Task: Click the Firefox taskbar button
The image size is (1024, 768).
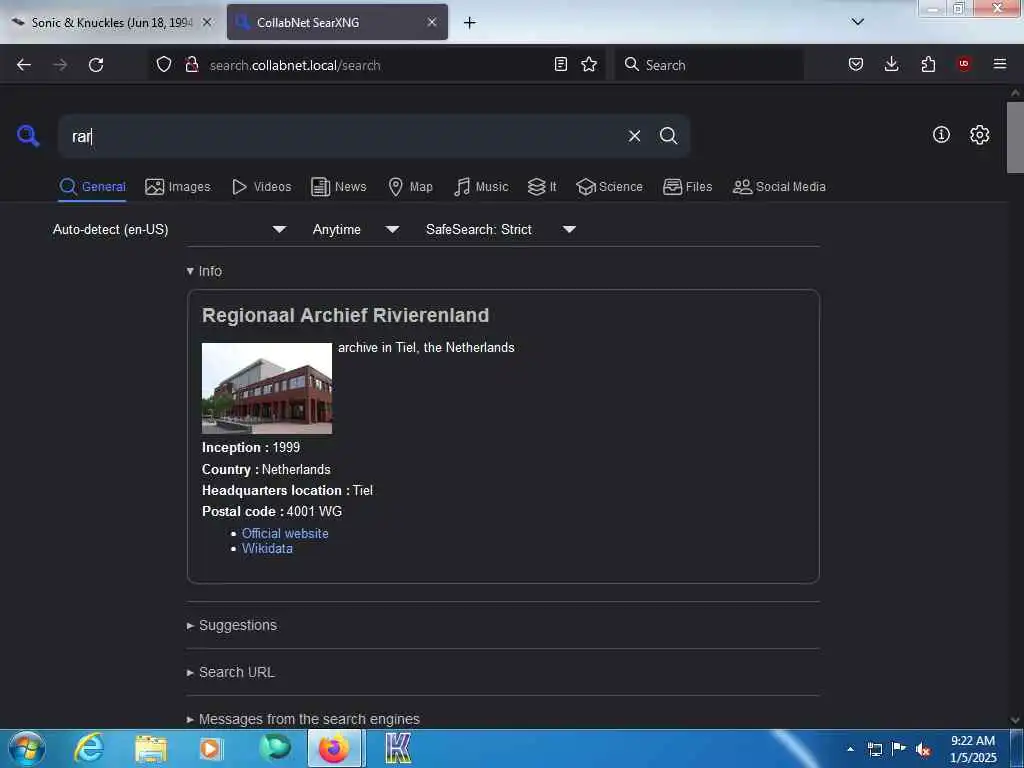Action: [x=334, y=748]
